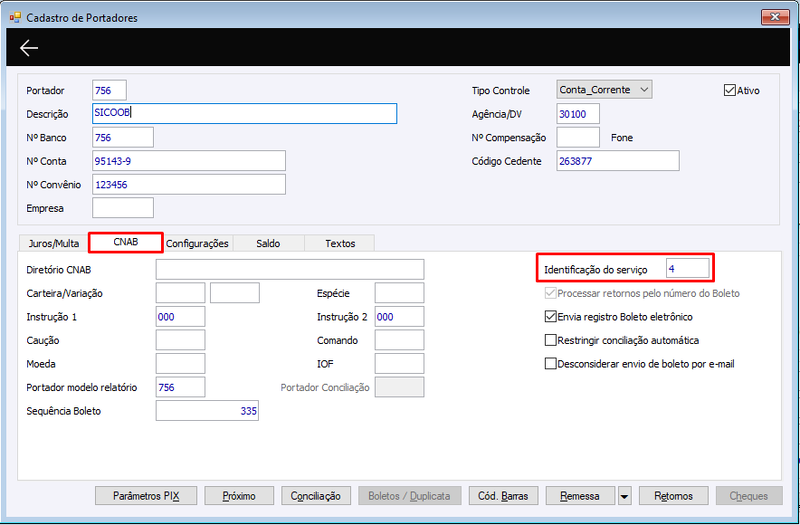Open the Configurações tab

197,243
